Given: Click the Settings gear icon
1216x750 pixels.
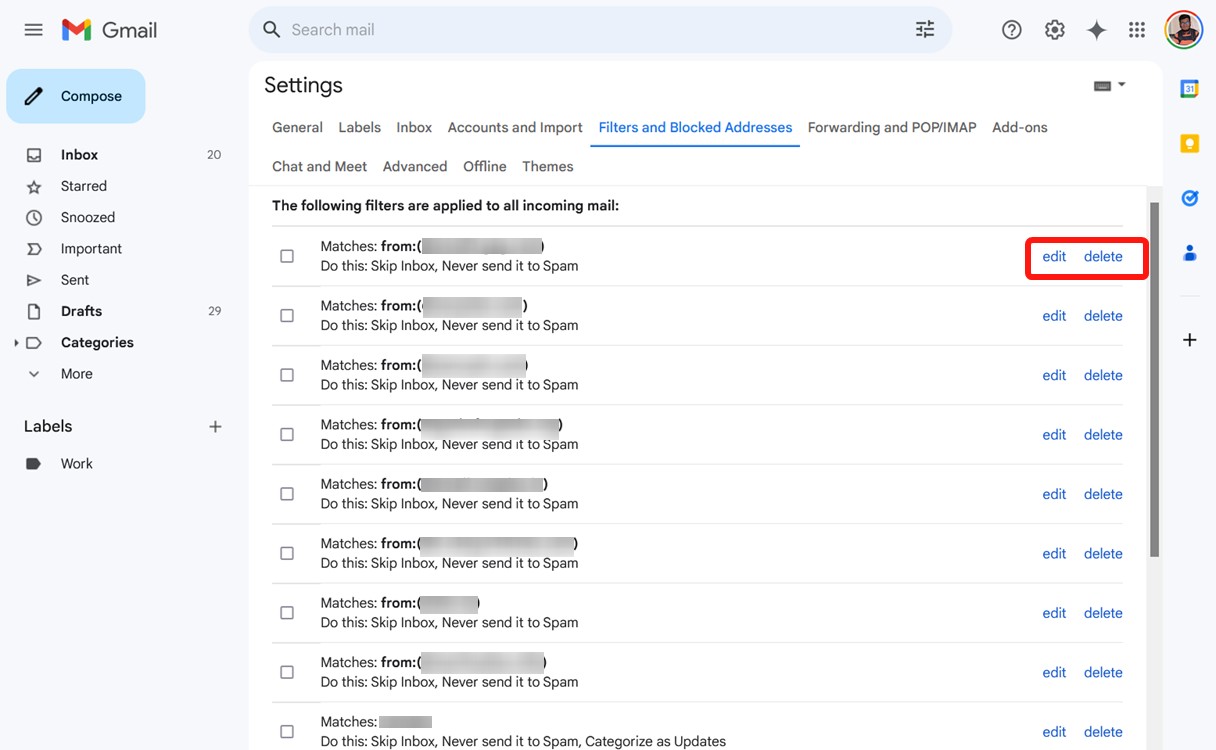Looking at the screenshot, I should point(1054,29).
